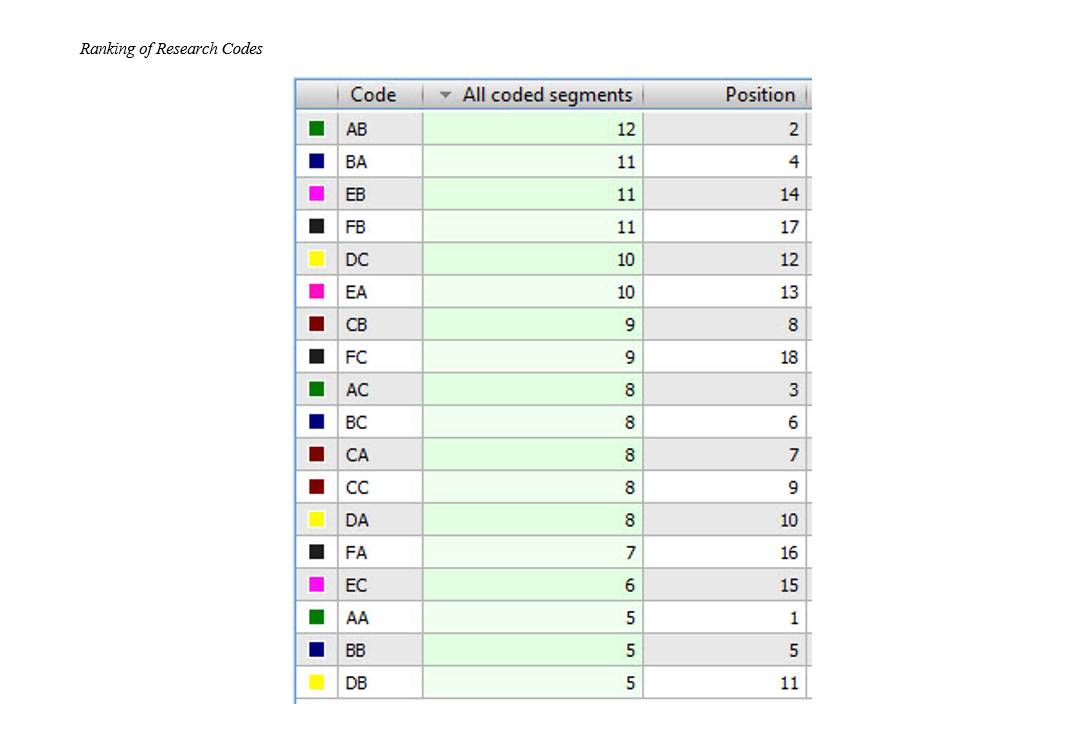The width and height of the screenshot is (1084, 754).
Task: Click the code name DA
Action: click(x=357, y=520)
